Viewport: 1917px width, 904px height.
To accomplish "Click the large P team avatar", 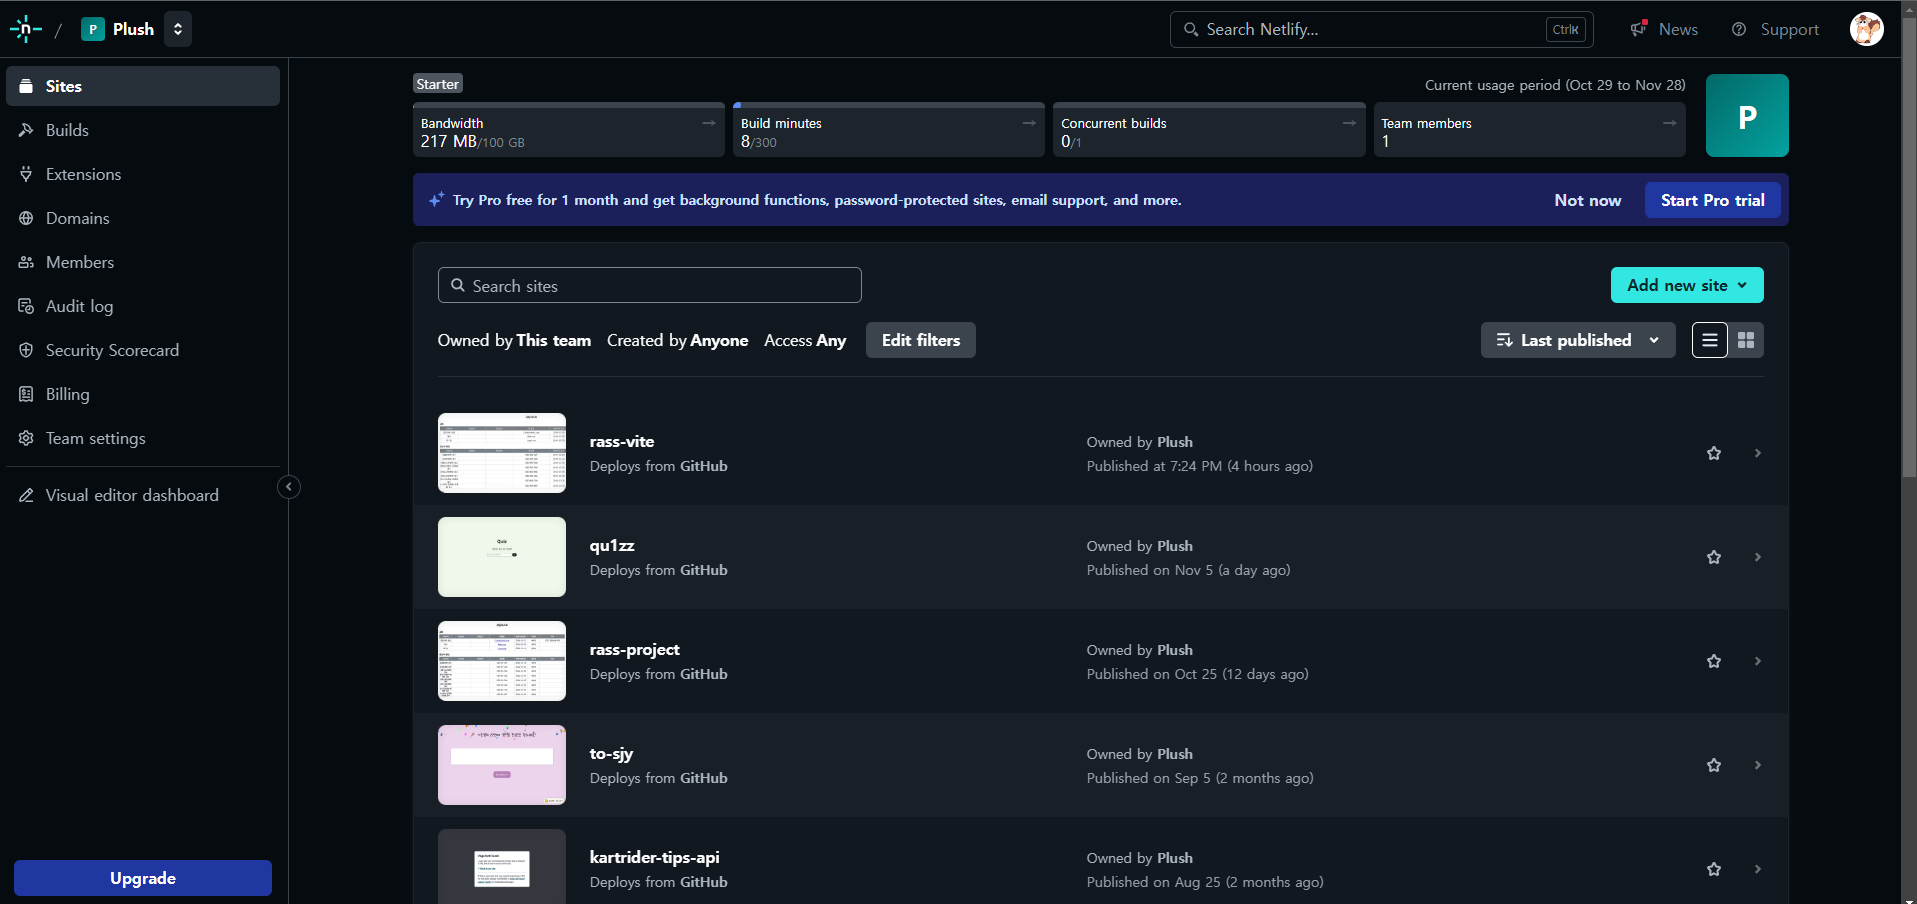I will pyautogui.click(x=1747, y=116).
